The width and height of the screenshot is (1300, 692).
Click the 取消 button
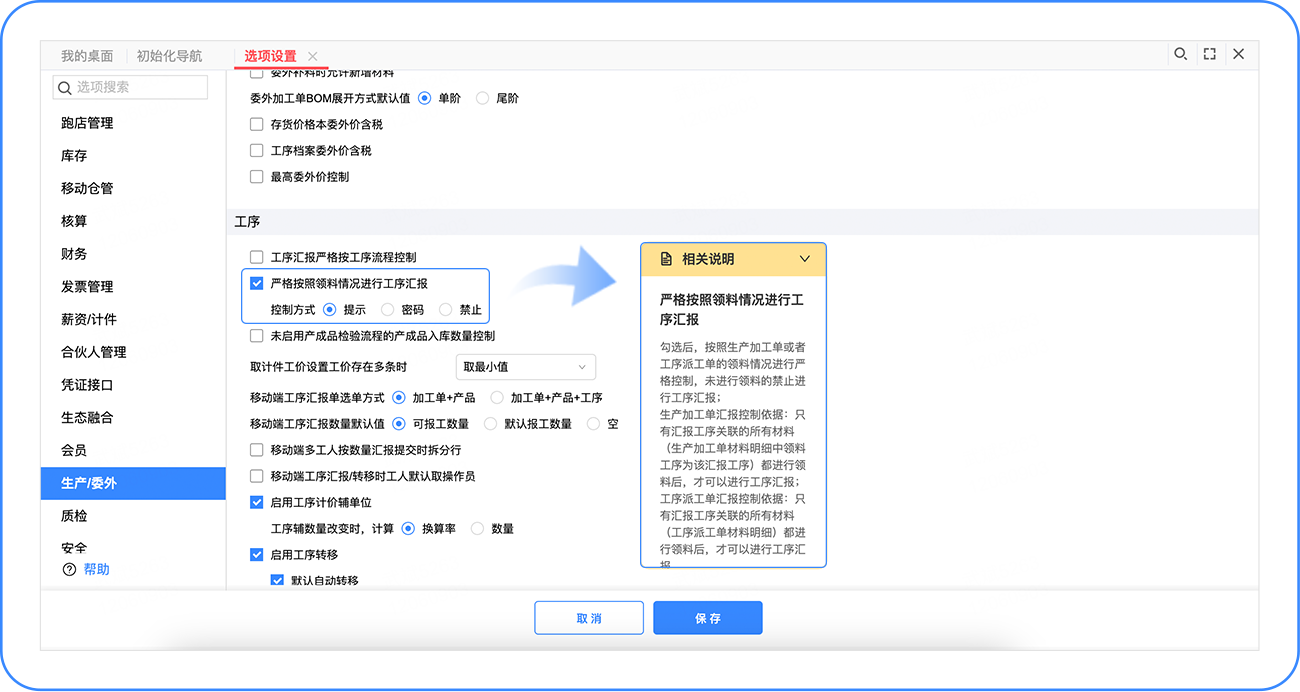589,618
